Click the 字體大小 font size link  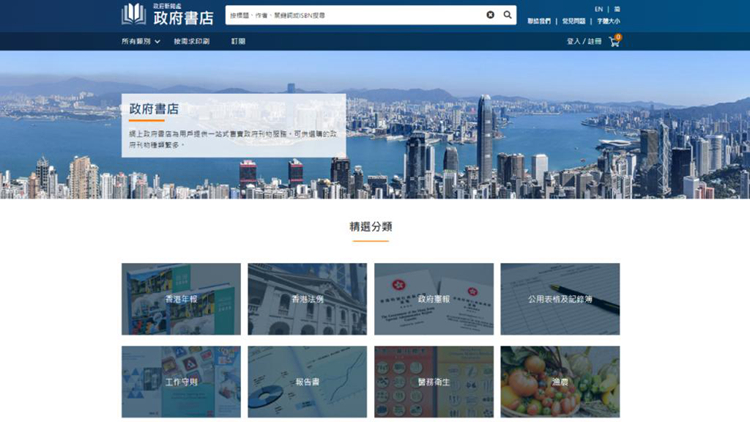608,22
